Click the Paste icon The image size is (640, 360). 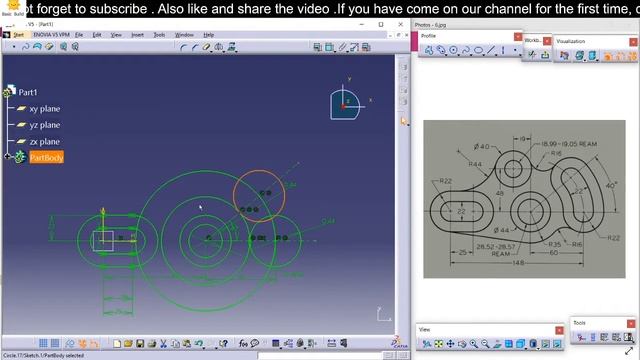point(187,344)
